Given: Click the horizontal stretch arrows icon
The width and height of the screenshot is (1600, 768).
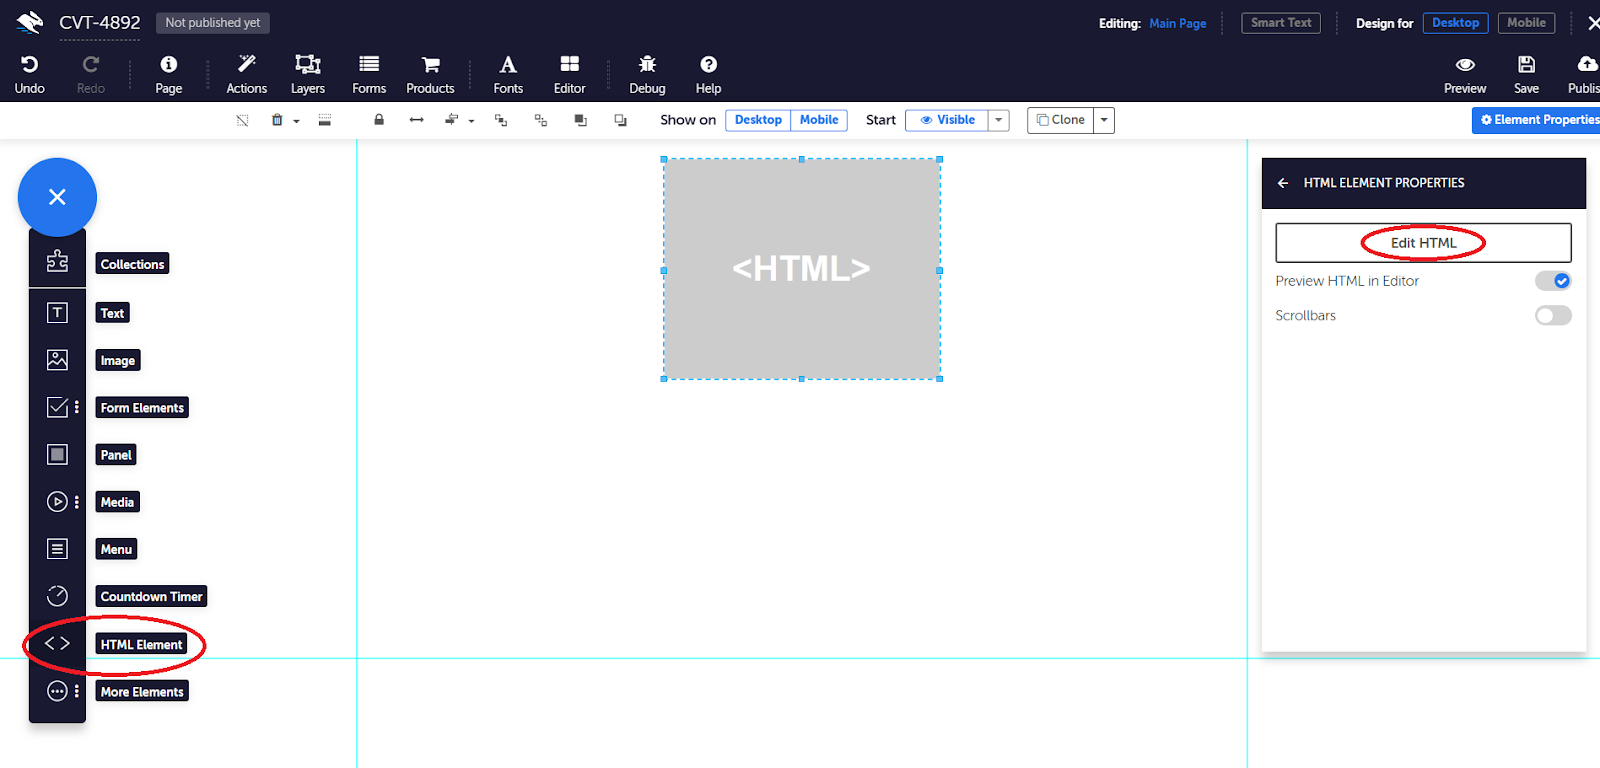Looking at the screenshot, I should point(417,120).
